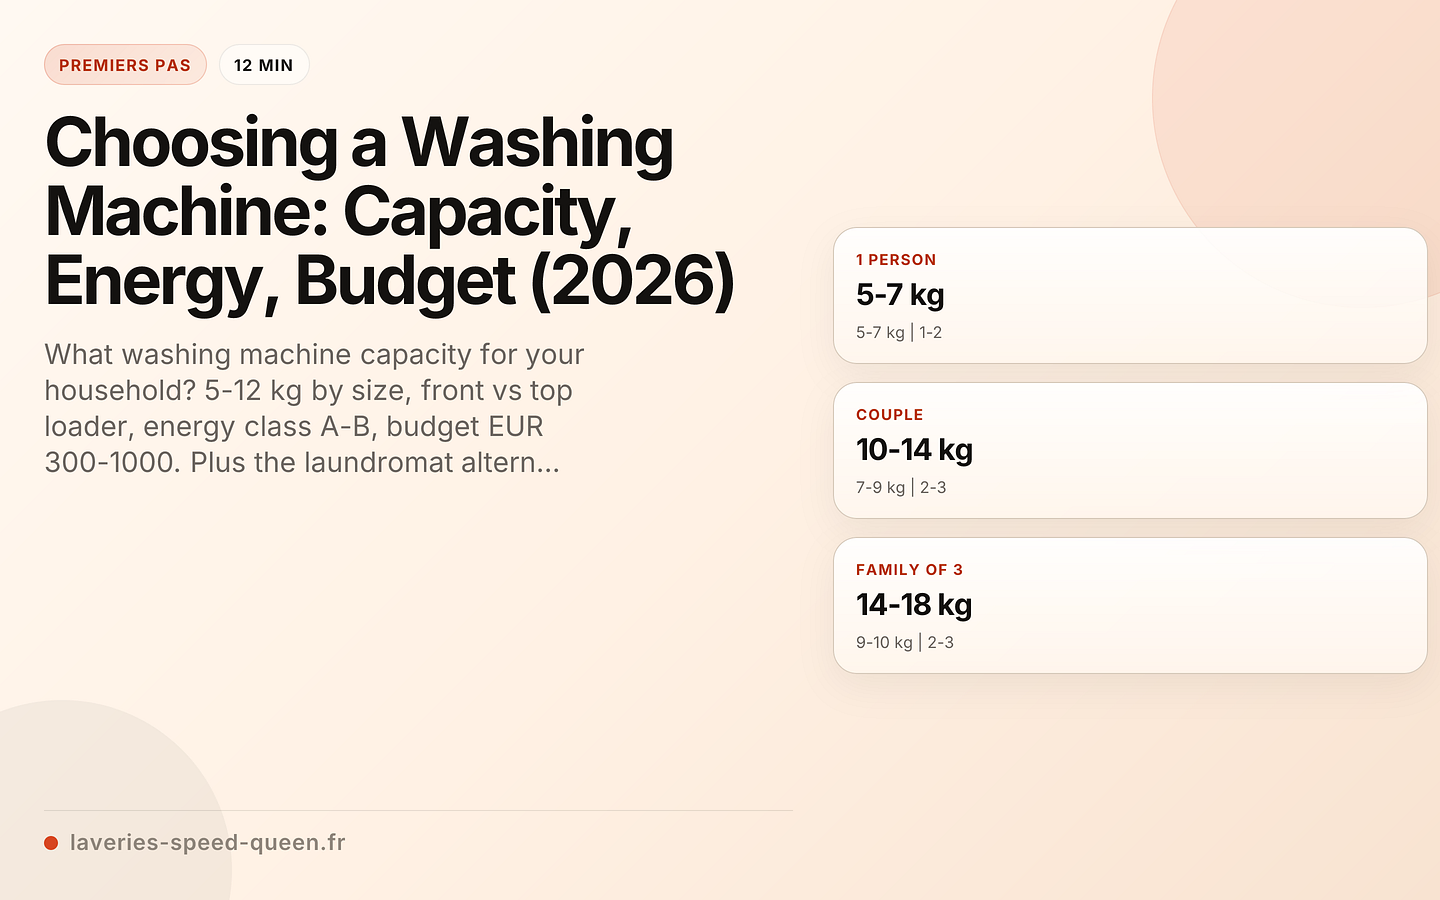Viewport: 1440px width, 900px height.
Task: Select the bold 14-18 kg value
Action: click(x=914, y=605)
